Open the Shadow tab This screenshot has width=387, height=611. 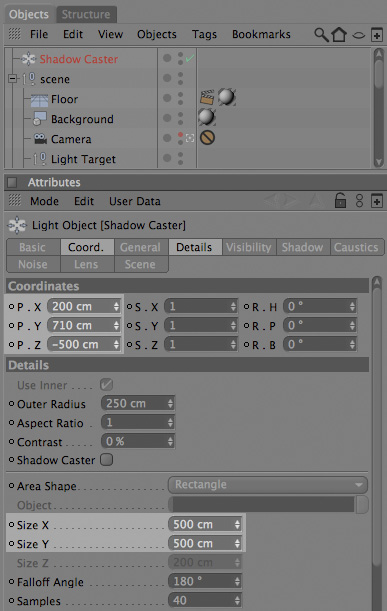(x=302, y=247)
